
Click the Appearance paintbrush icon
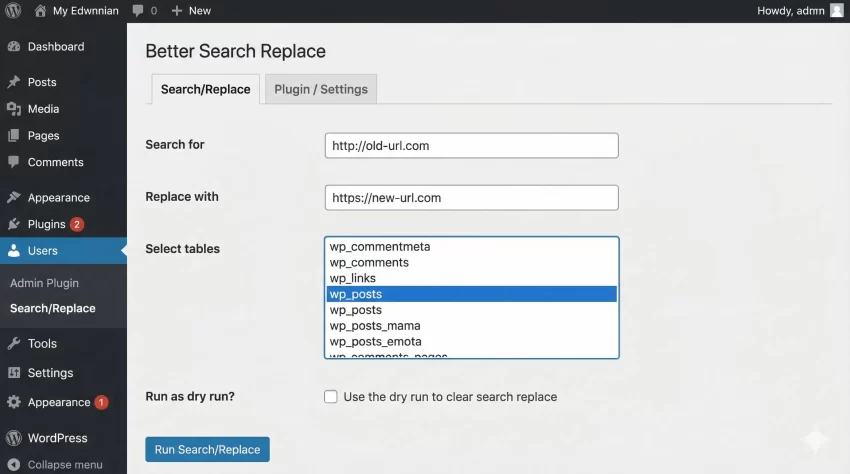click(14, 197)
